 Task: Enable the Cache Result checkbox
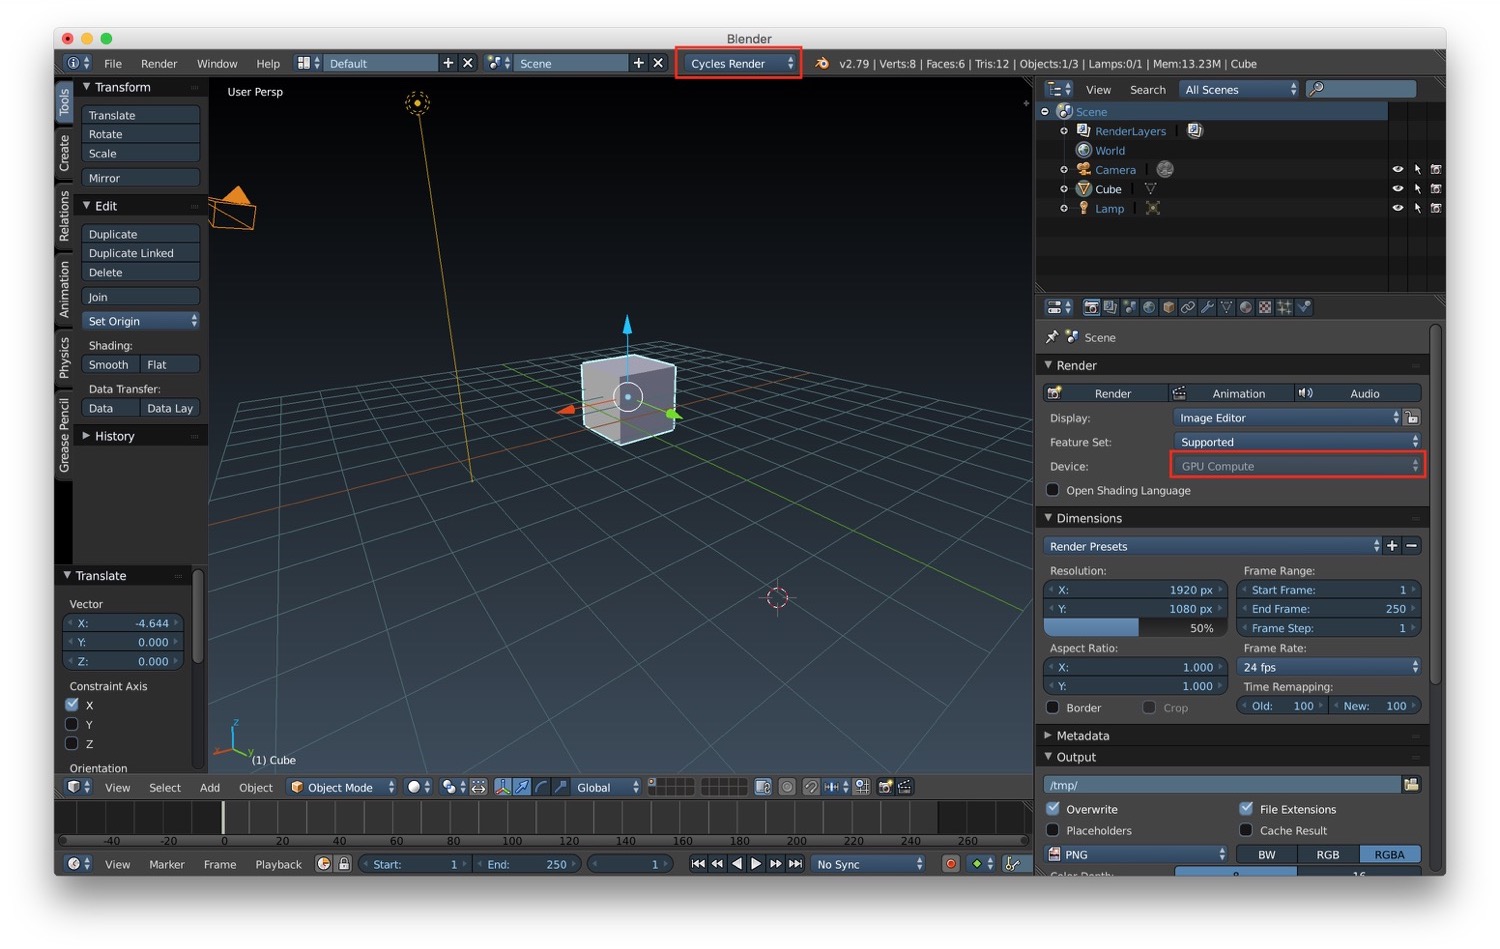click(1246, 830)
